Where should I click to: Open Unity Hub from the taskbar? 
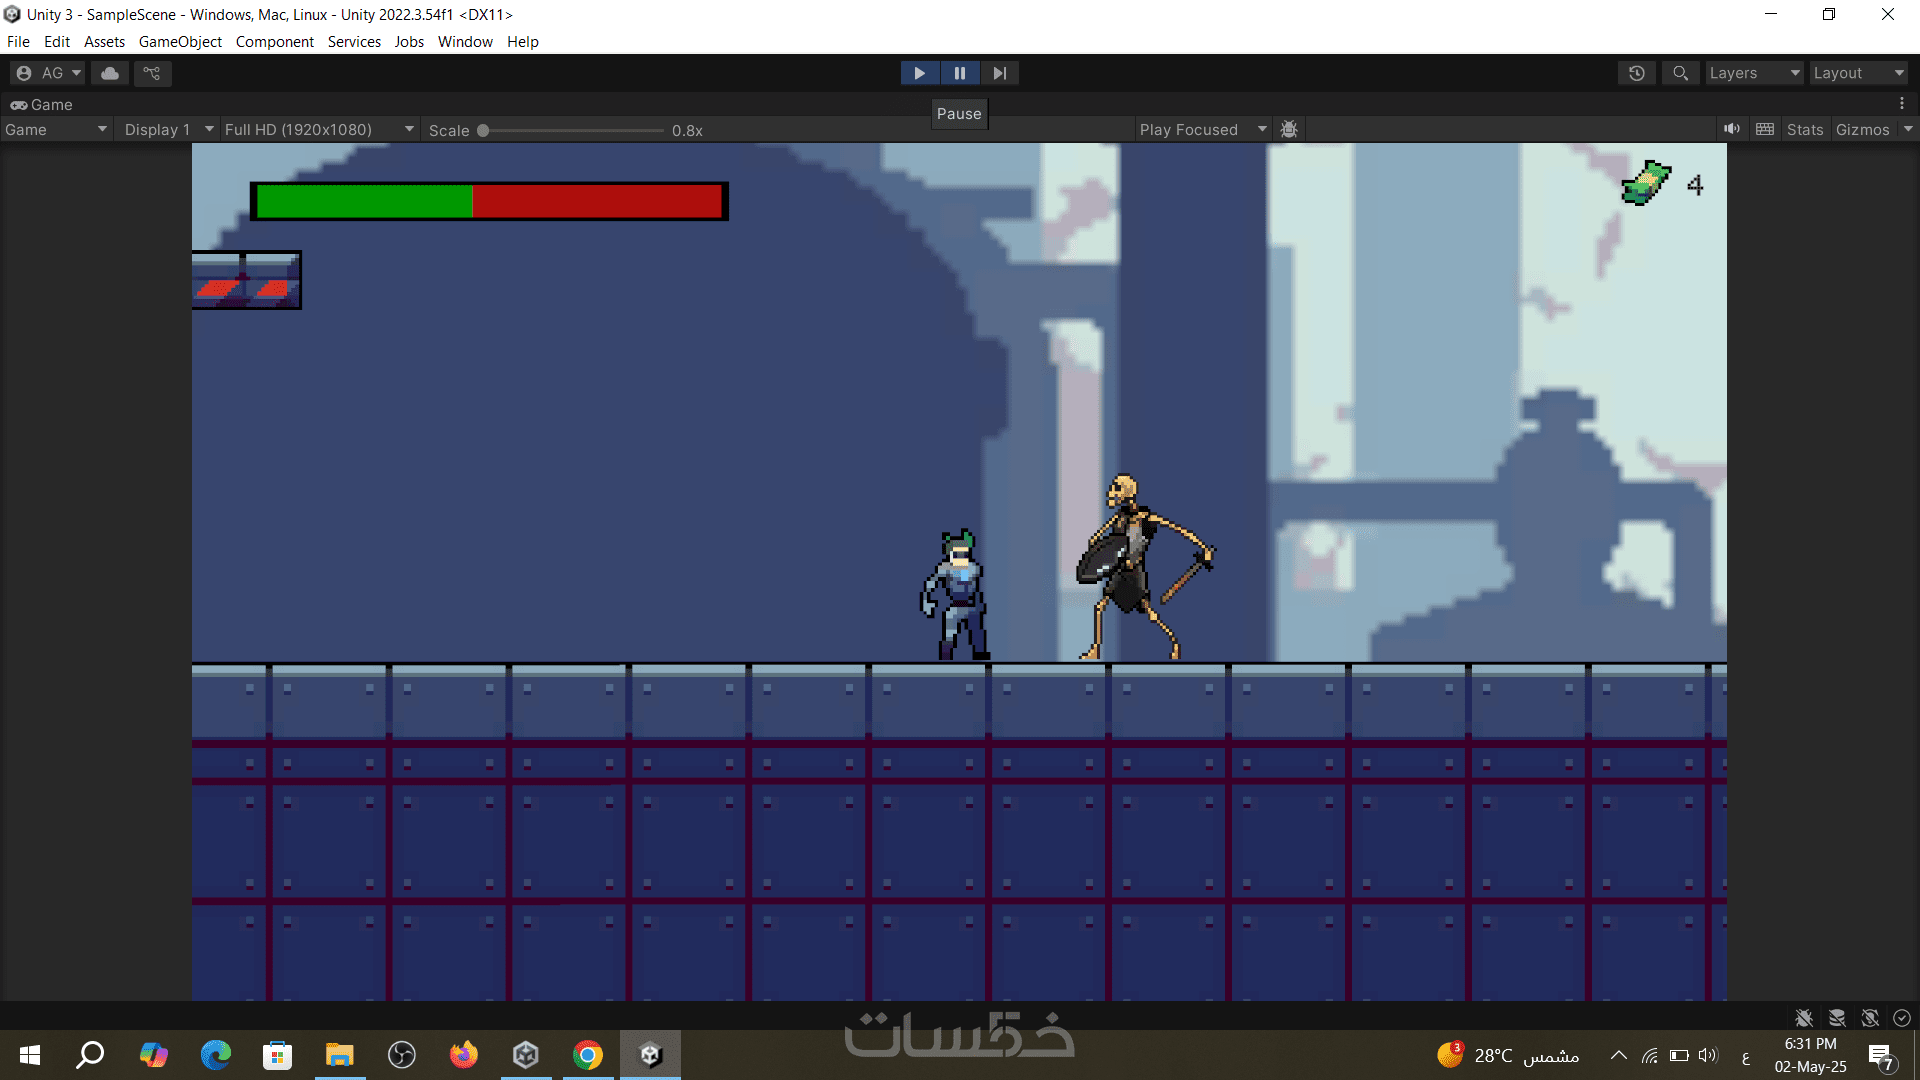526,1055
